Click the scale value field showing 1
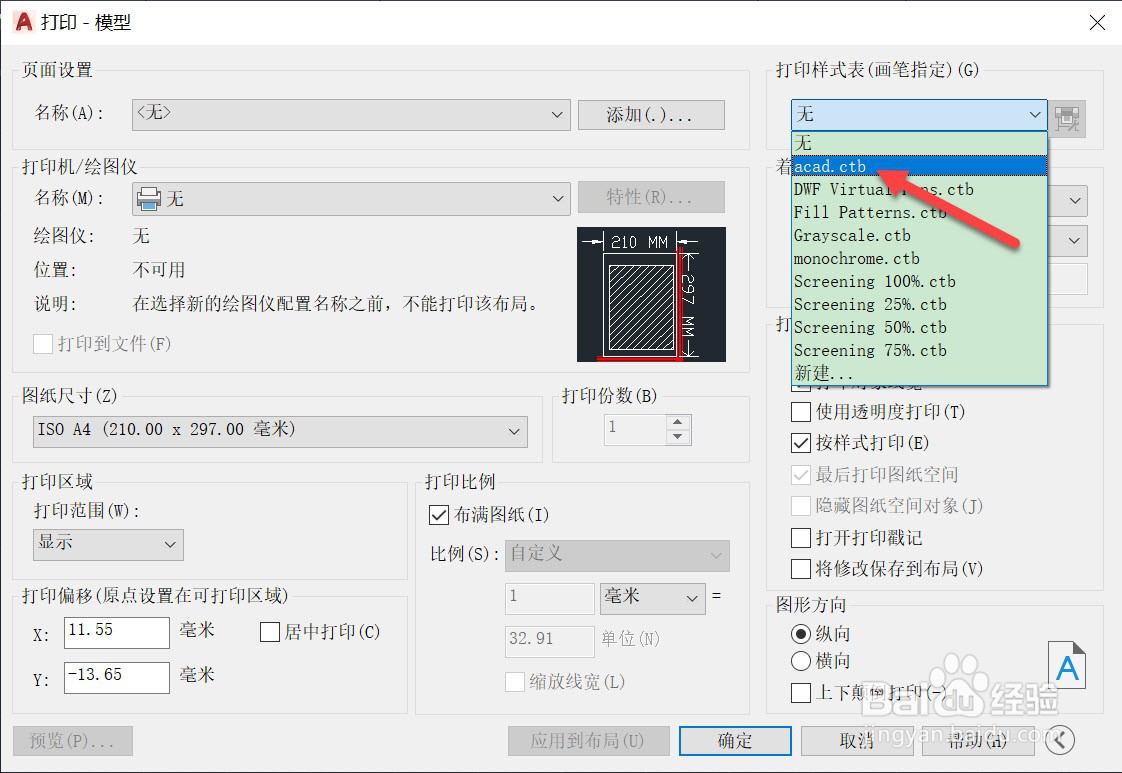The width and height of the screenshot is (1122, 773). 550,598
